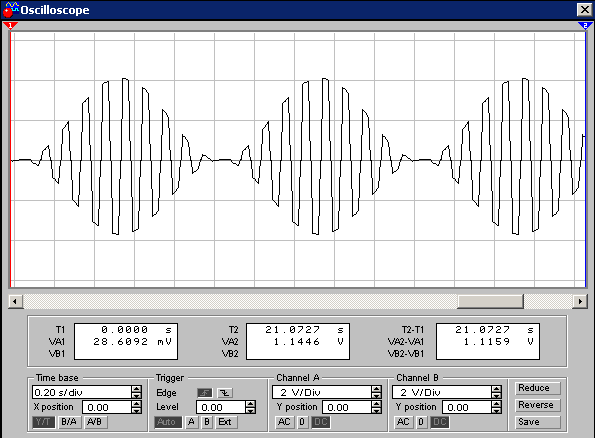Click the VA1 reading 28.6092 mV
Image resolution: width=595 pixels, height=438 pixels.
(132, 342)
